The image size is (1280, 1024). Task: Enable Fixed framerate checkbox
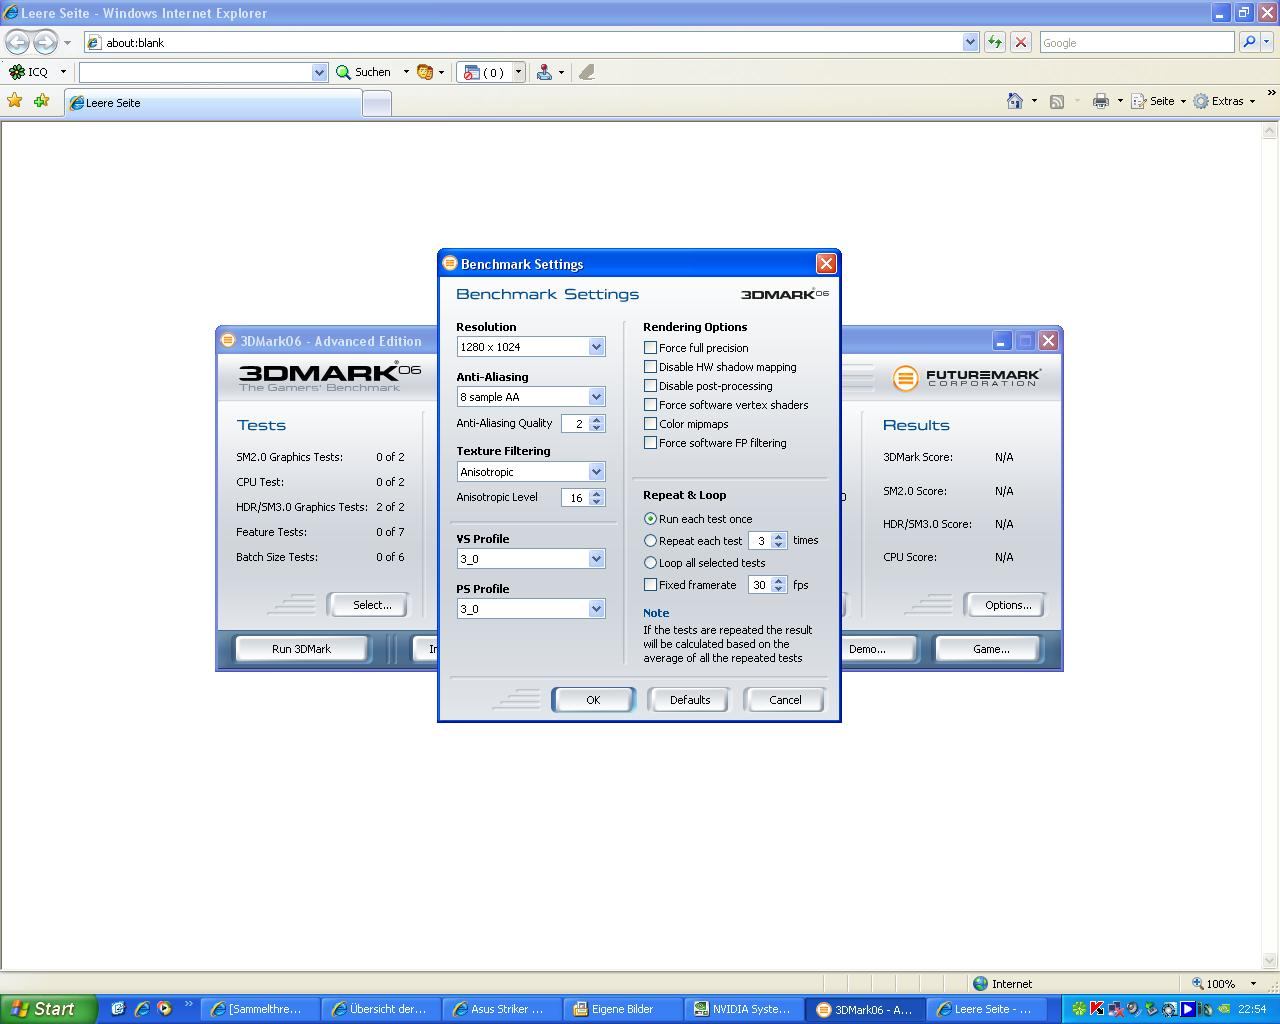coord(650,584)
